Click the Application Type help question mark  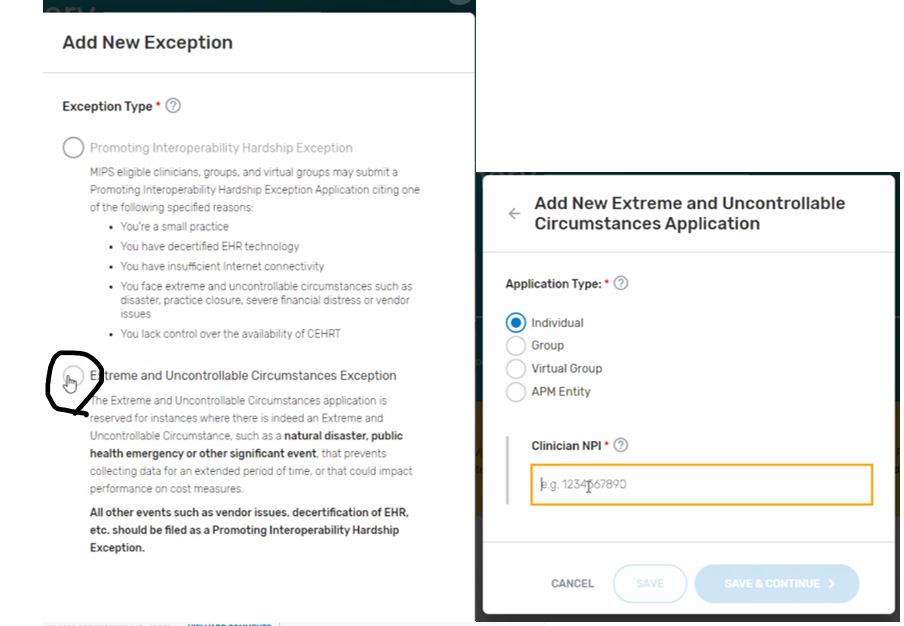[621, 283]
